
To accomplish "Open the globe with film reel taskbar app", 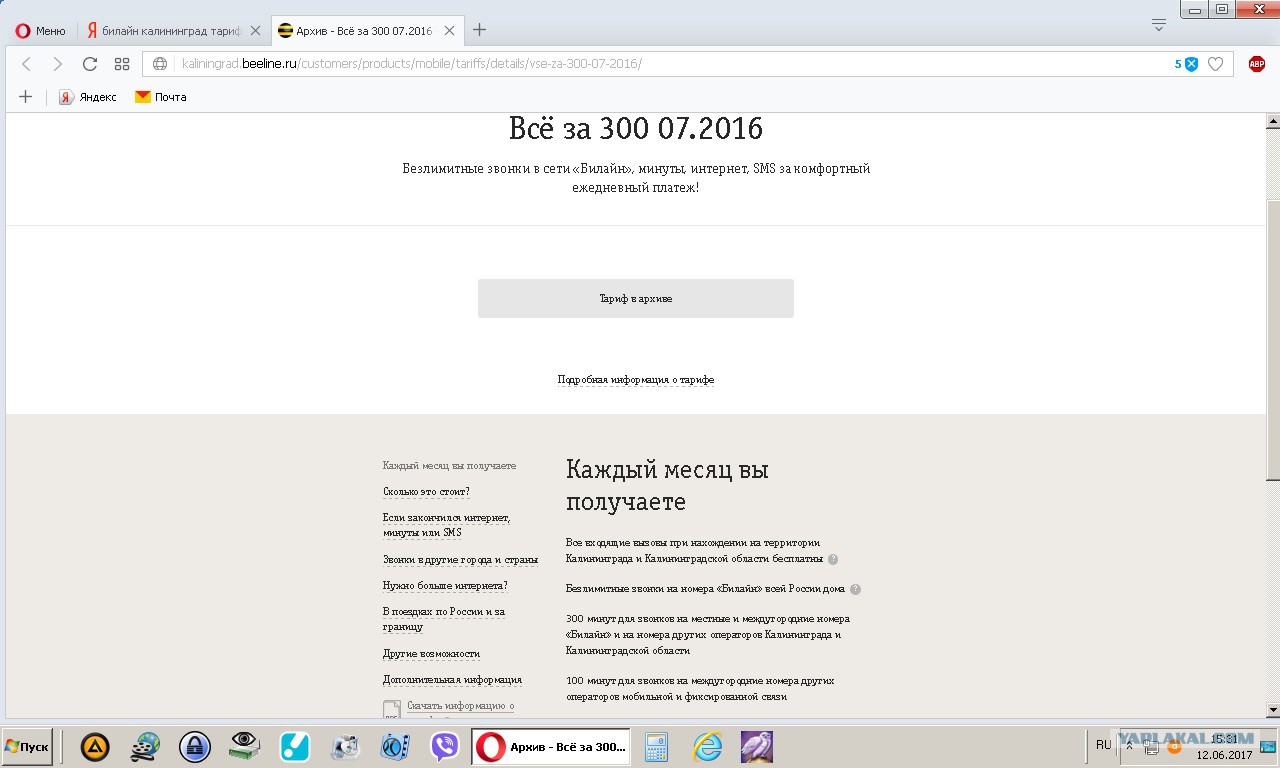I will (145, 747).
